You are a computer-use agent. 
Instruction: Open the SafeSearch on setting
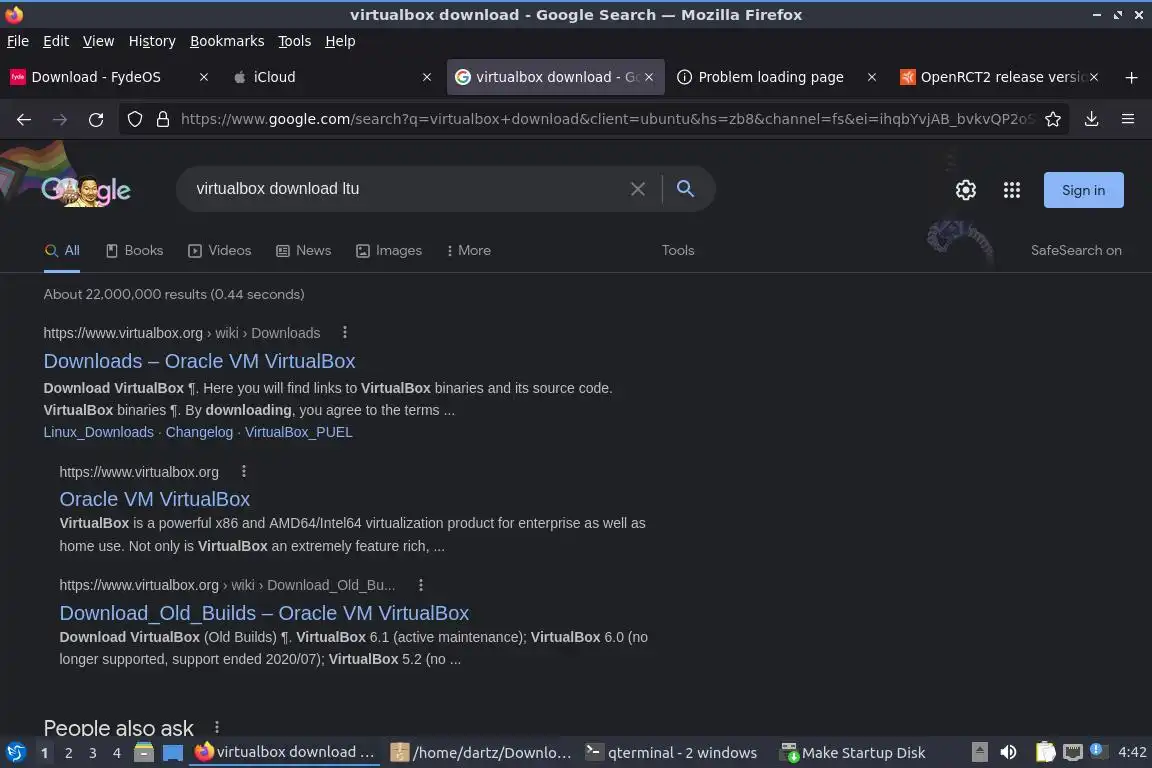(1076, 251)
